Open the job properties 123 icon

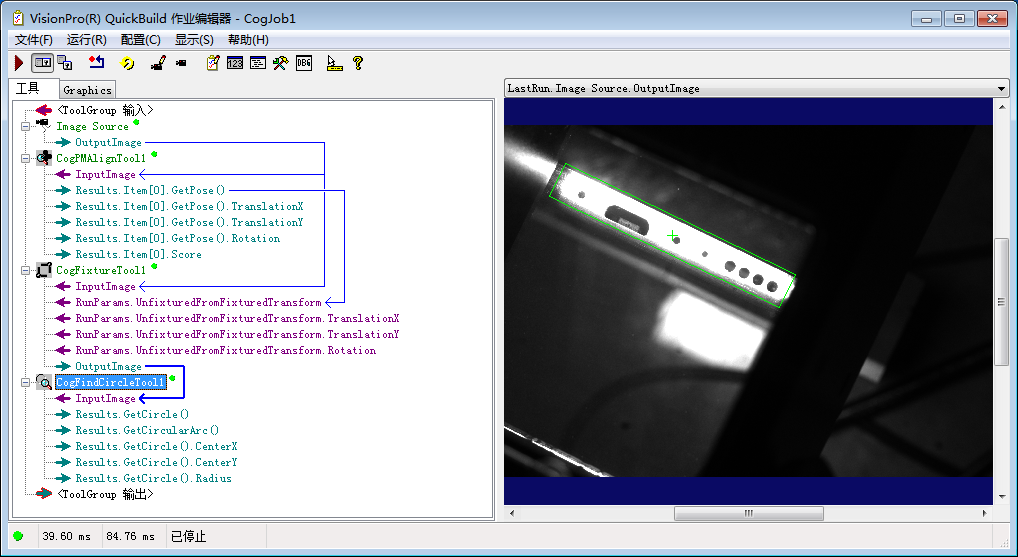235,63
